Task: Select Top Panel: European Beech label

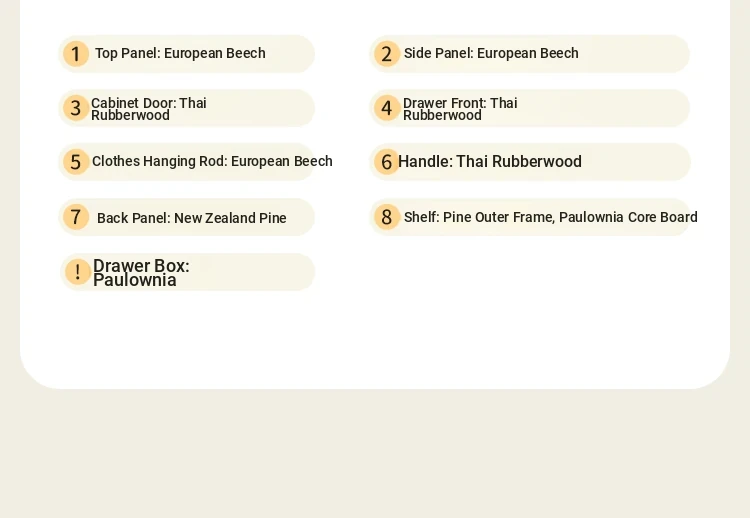Action: tap(180, 53)
